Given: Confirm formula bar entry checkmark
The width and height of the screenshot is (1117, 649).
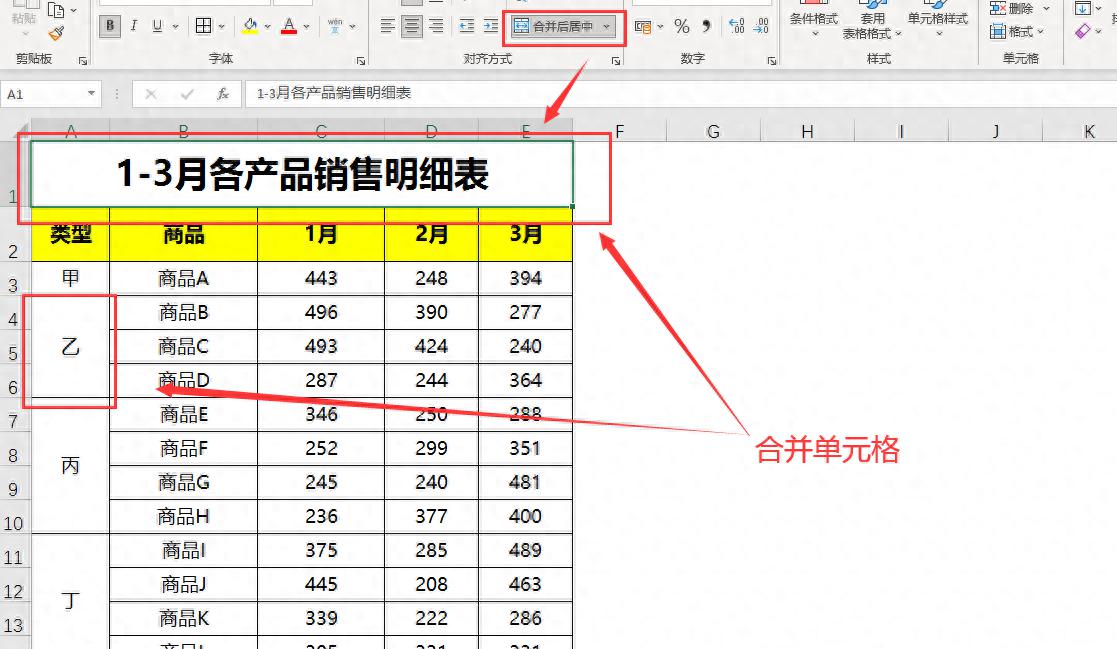Looking at the screenshot, I should (187, 94).
